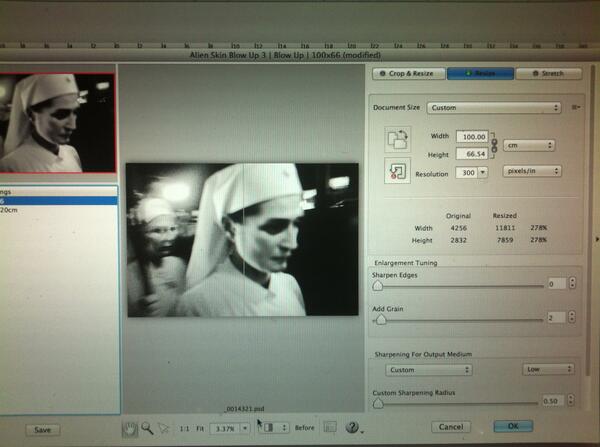Open the cm units dropdown
The image size is (600, 447).
(529, 145)
